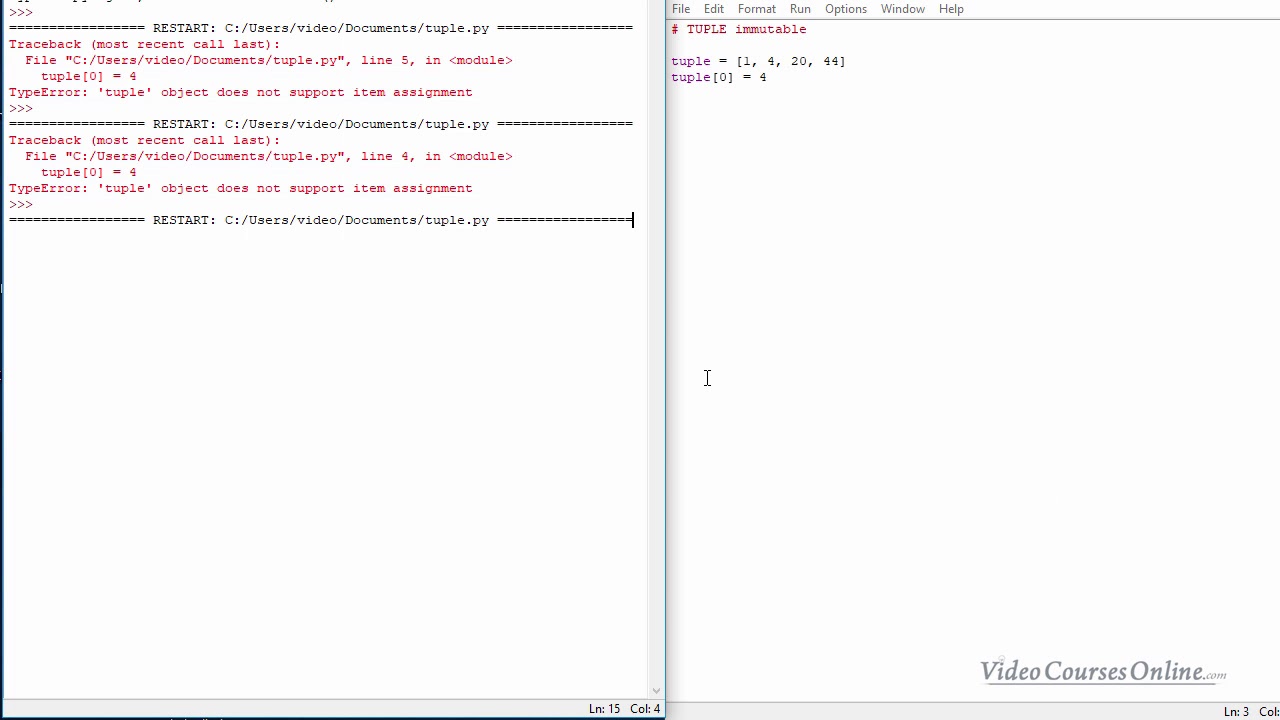Open the Format menu

click(x=757, y=9)
